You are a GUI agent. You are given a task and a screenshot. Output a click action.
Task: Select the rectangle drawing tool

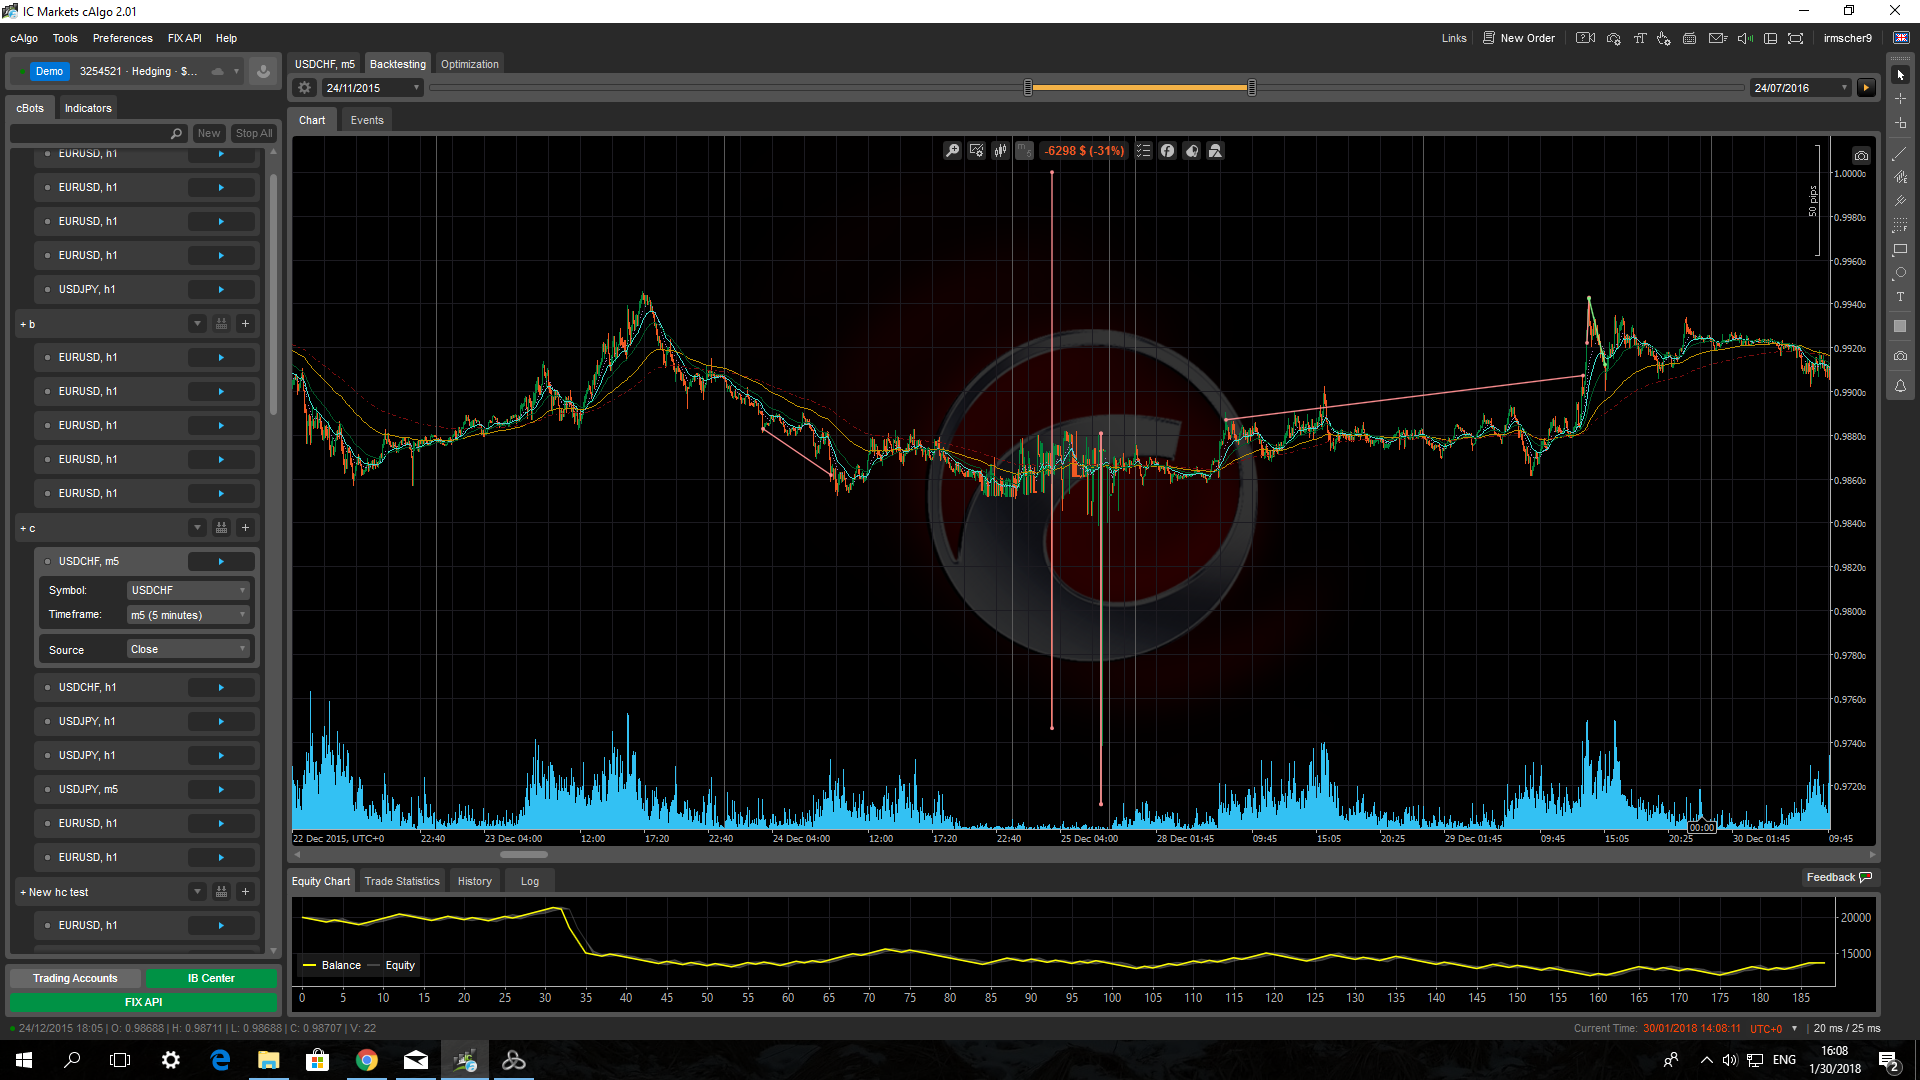1900,249
